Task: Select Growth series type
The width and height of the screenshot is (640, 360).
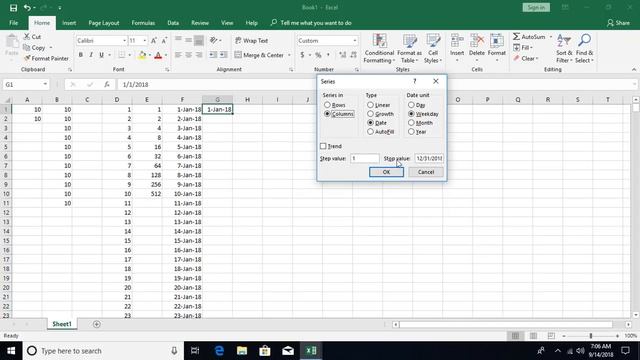Action: click(370, 114)
